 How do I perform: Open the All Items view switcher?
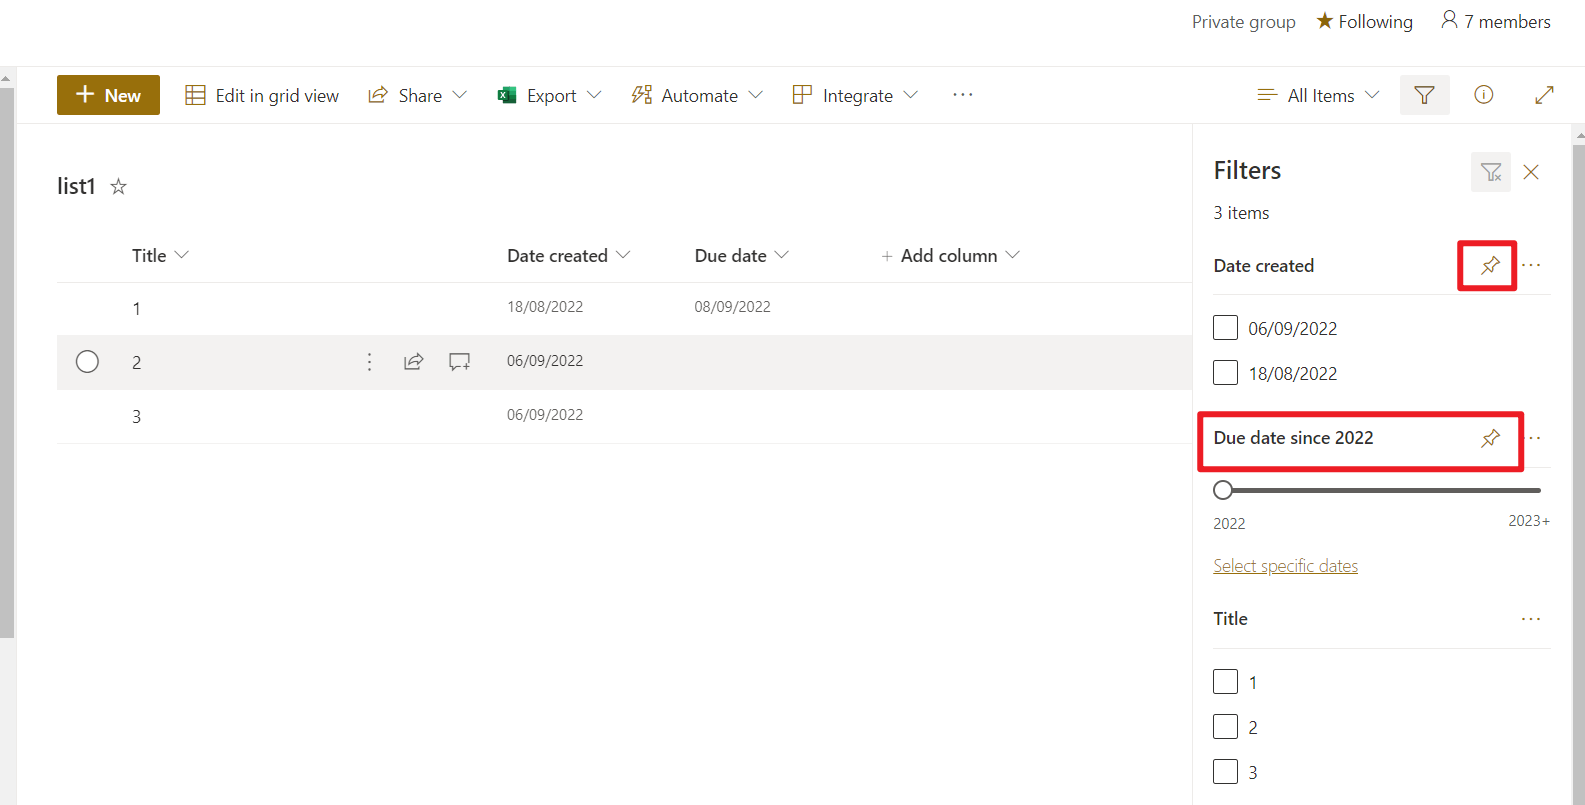click(1318, 95)
